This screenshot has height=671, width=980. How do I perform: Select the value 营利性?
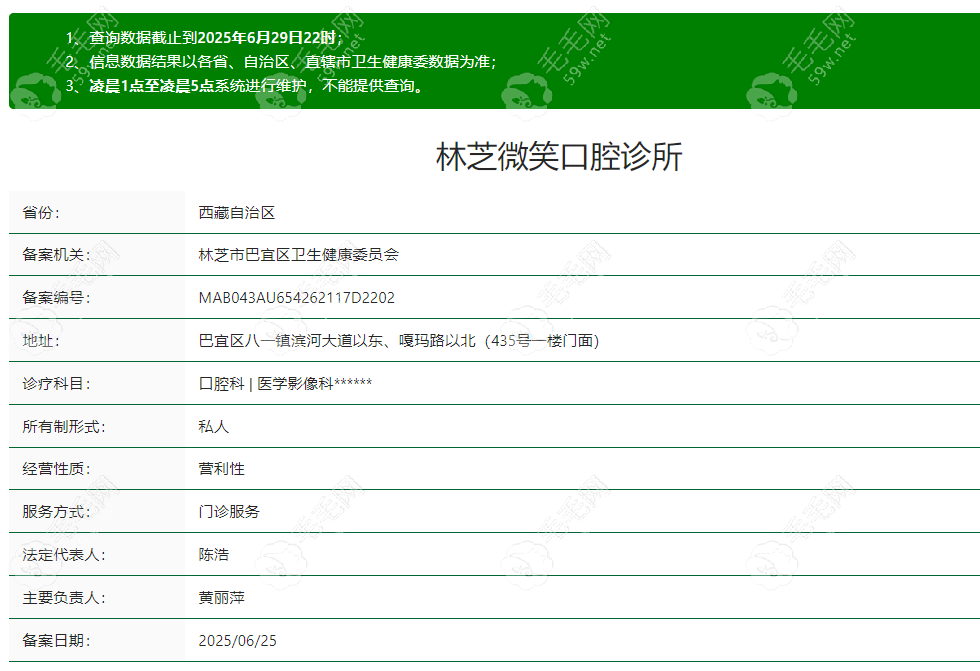point(221,469)
